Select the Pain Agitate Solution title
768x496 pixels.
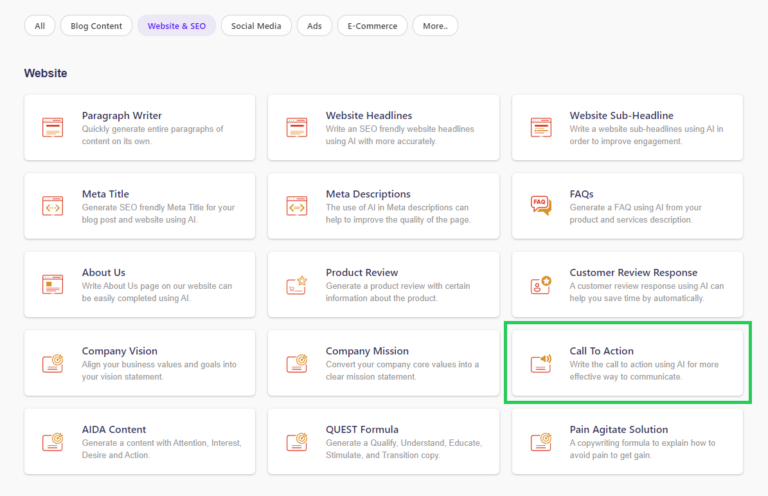coord(621,430)
